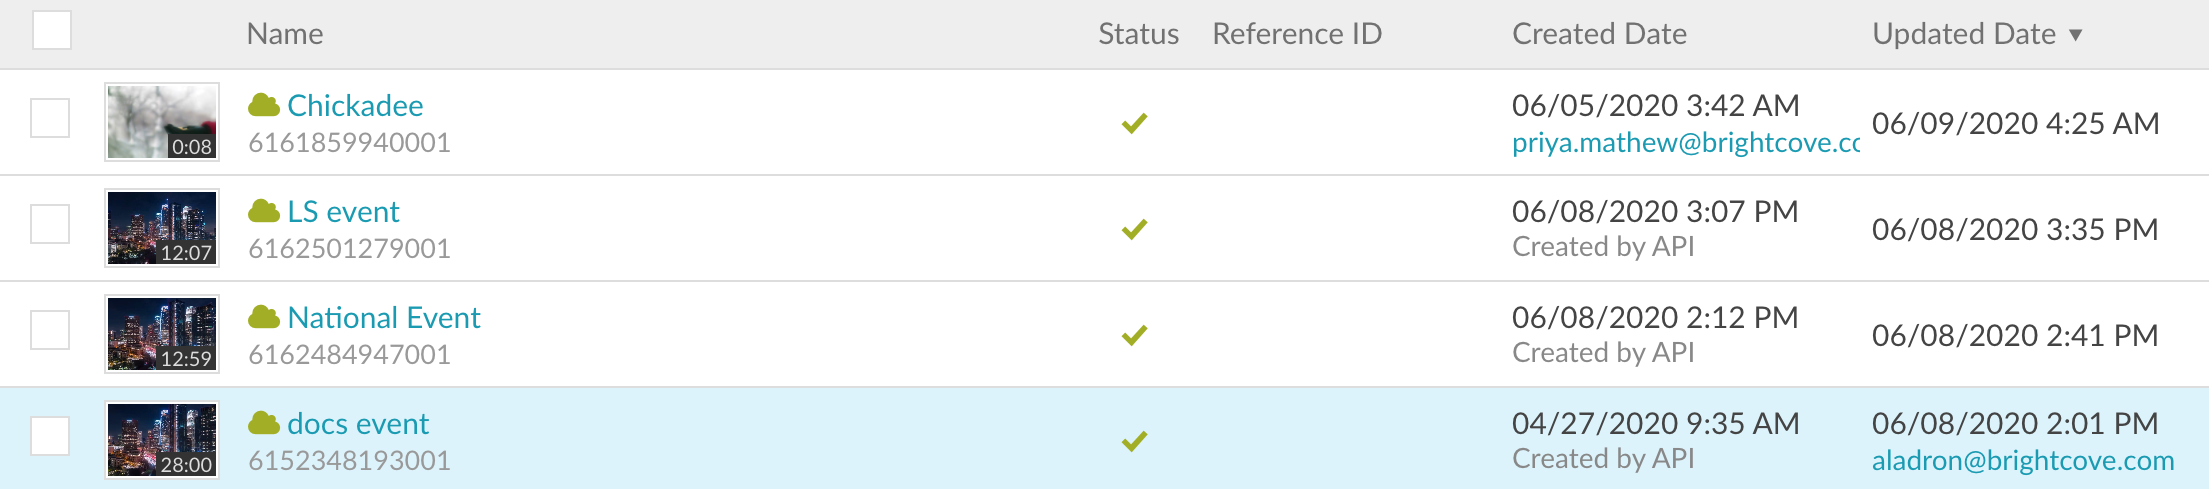The image size is (2209, 489).
Task: Sort by Created Date column header
Action: [1599, 34]
